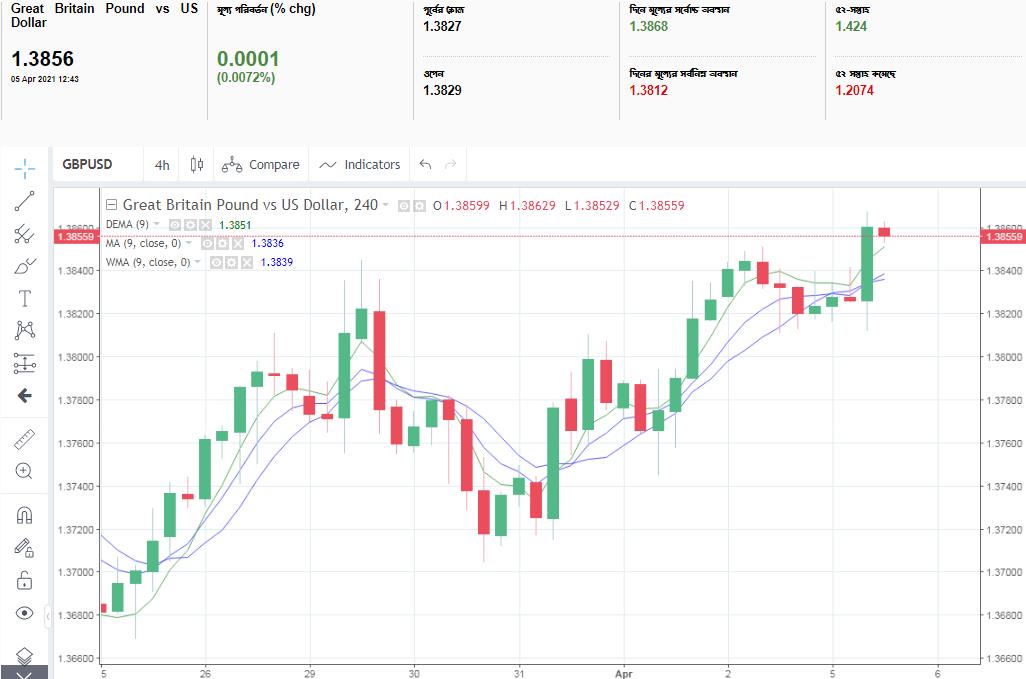The height and width of the screenshot is (679, 1026).
Task: Select the Text annotation tool
Action: [x=25, y=298]
